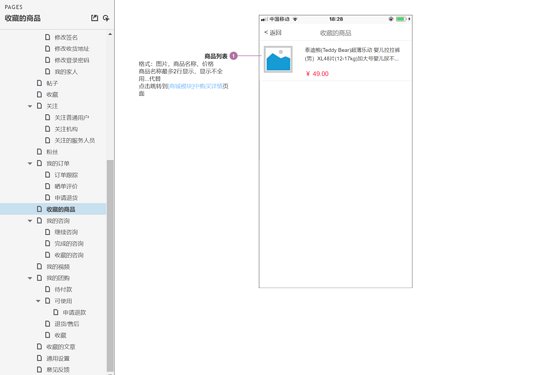
Task: Collapse the 我的订单 tree node
Action: (x=30, y=163)
